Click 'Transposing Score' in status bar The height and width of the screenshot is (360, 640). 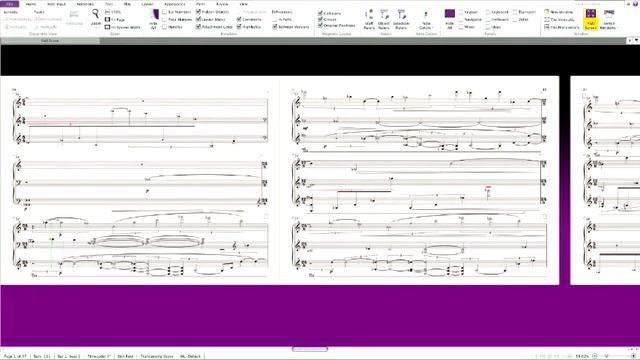pos(157,356)
